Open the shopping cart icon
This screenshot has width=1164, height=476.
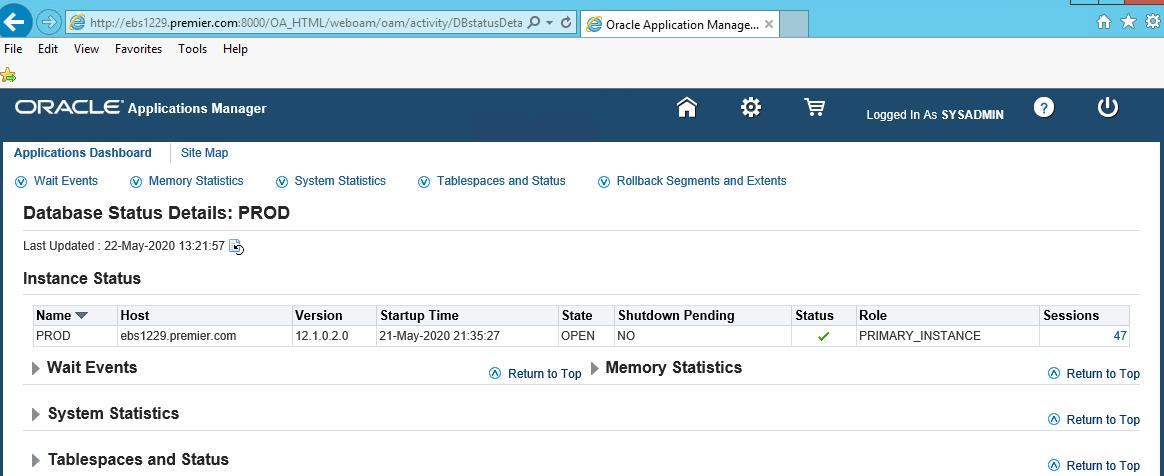tap(814, 108)
